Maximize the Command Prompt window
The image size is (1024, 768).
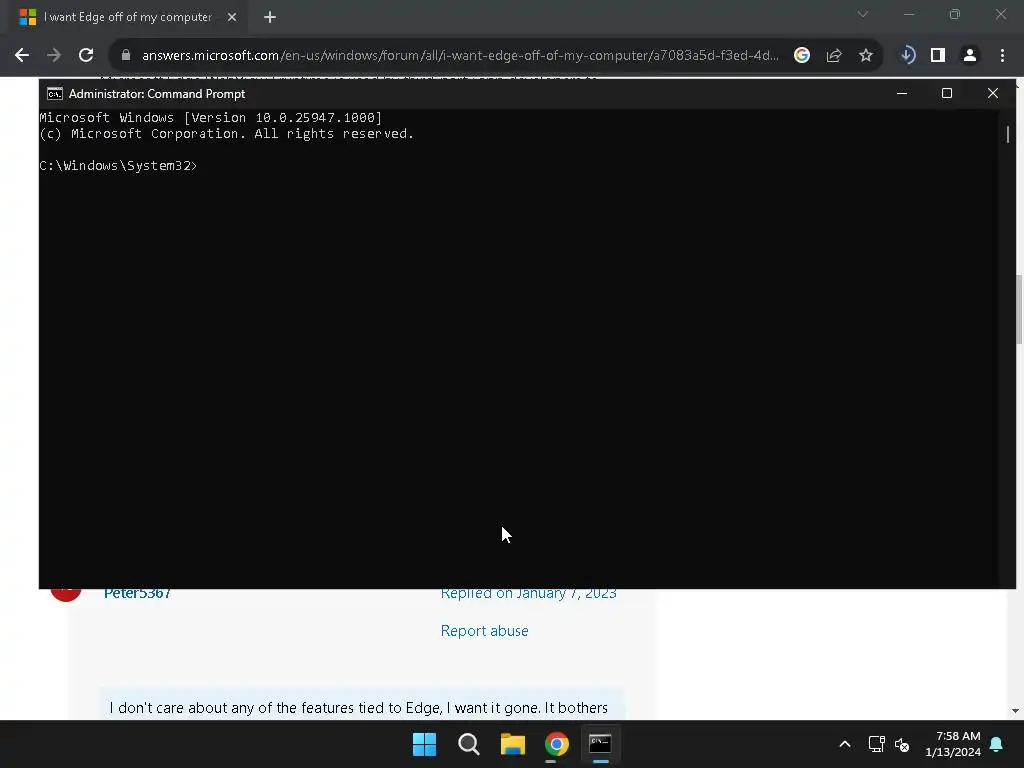coord(946,93)
